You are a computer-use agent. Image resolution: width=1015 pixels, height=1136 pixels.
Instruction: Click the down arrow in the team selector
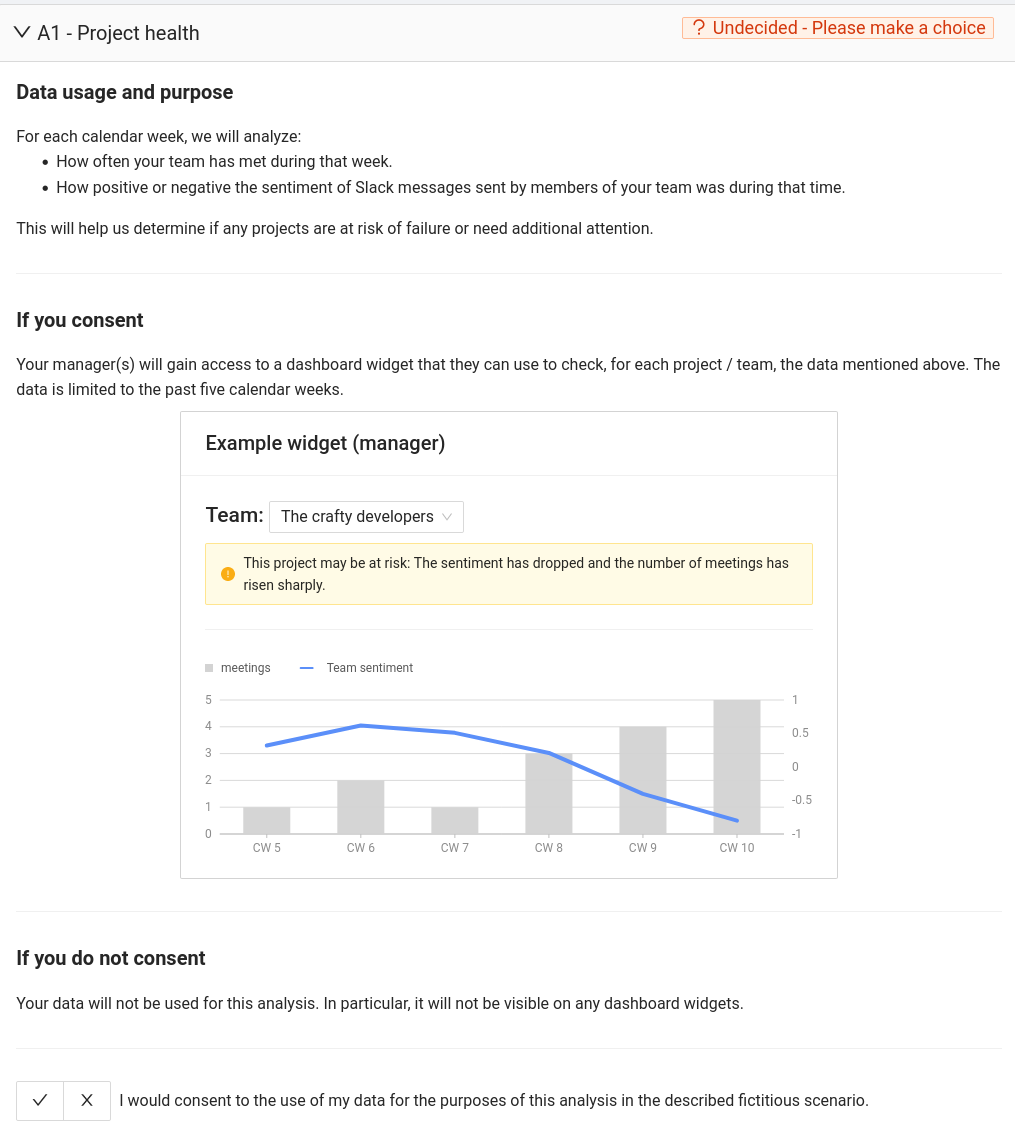point(447,517)
